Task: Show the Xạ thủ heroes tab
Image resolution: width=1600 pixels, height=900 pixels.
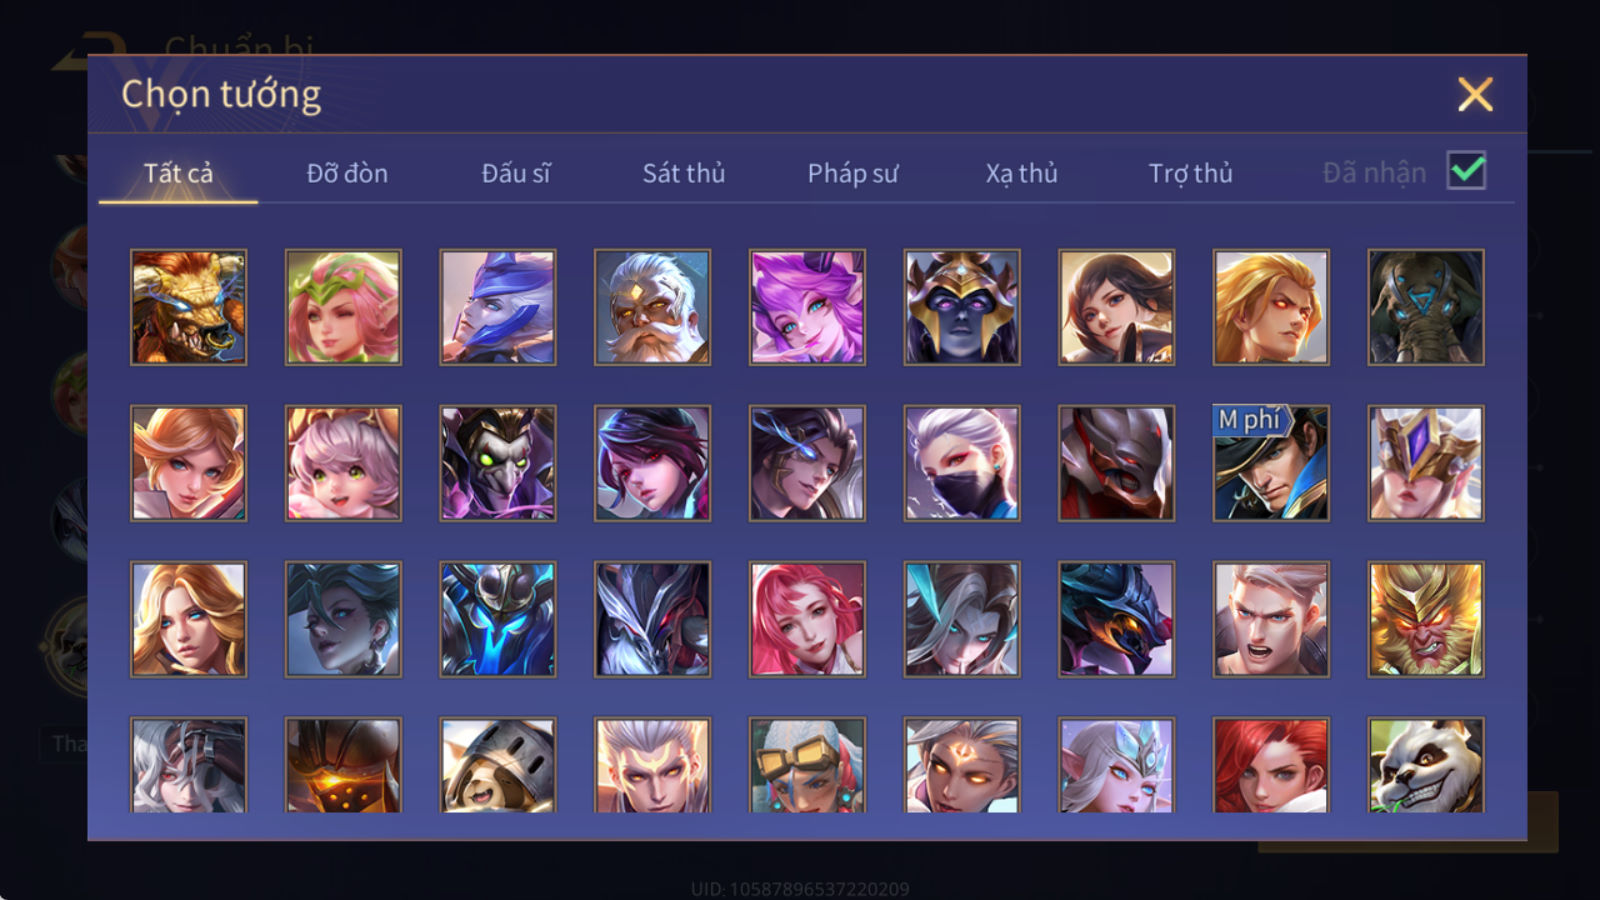Action: [x=1021, y=173]
